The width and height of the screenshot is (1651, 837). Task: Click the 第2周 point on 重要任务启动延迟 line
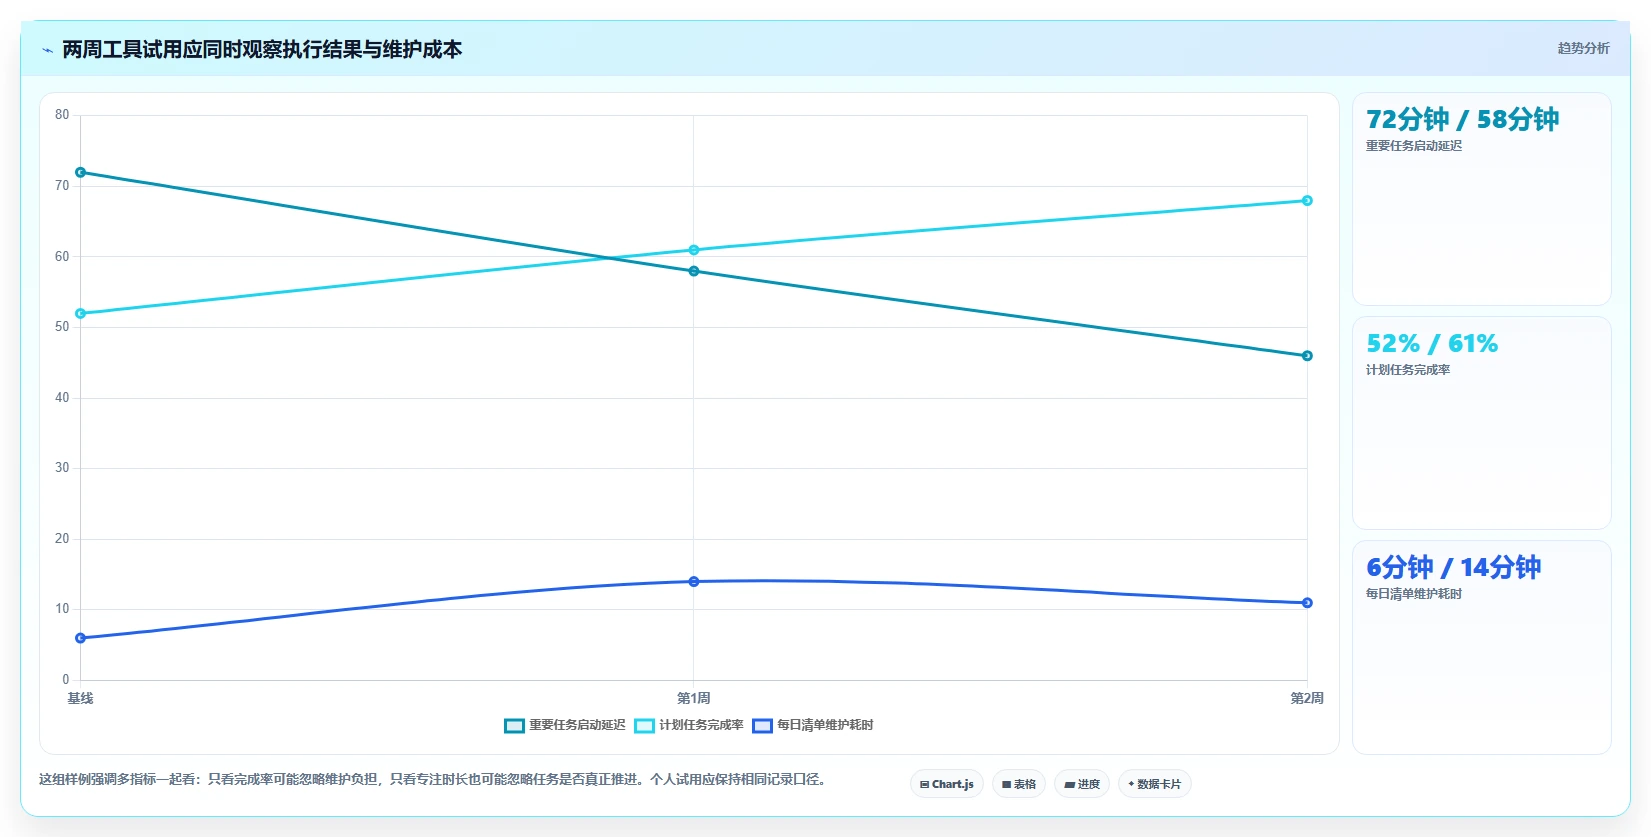(1307, 356)
